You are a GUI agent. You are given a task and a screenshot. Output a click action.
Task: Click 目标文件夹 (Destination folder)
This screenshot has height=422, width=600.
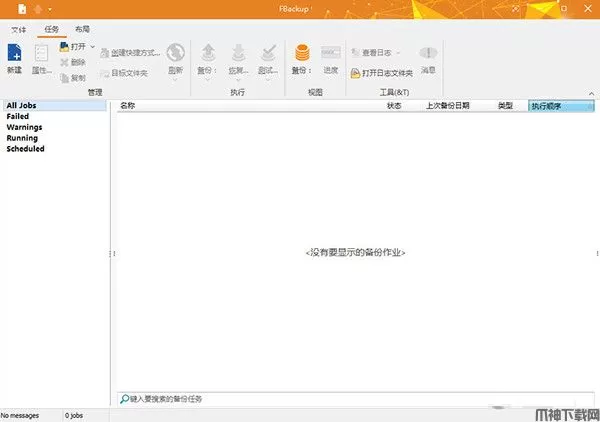pos(124,73)
